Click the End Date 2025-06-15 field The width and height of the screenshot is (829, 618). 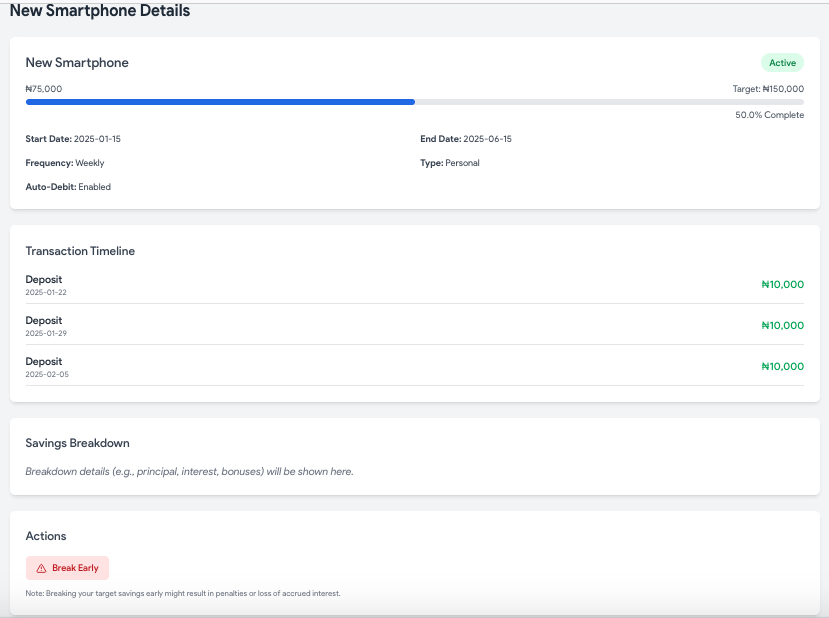point(466,139)
